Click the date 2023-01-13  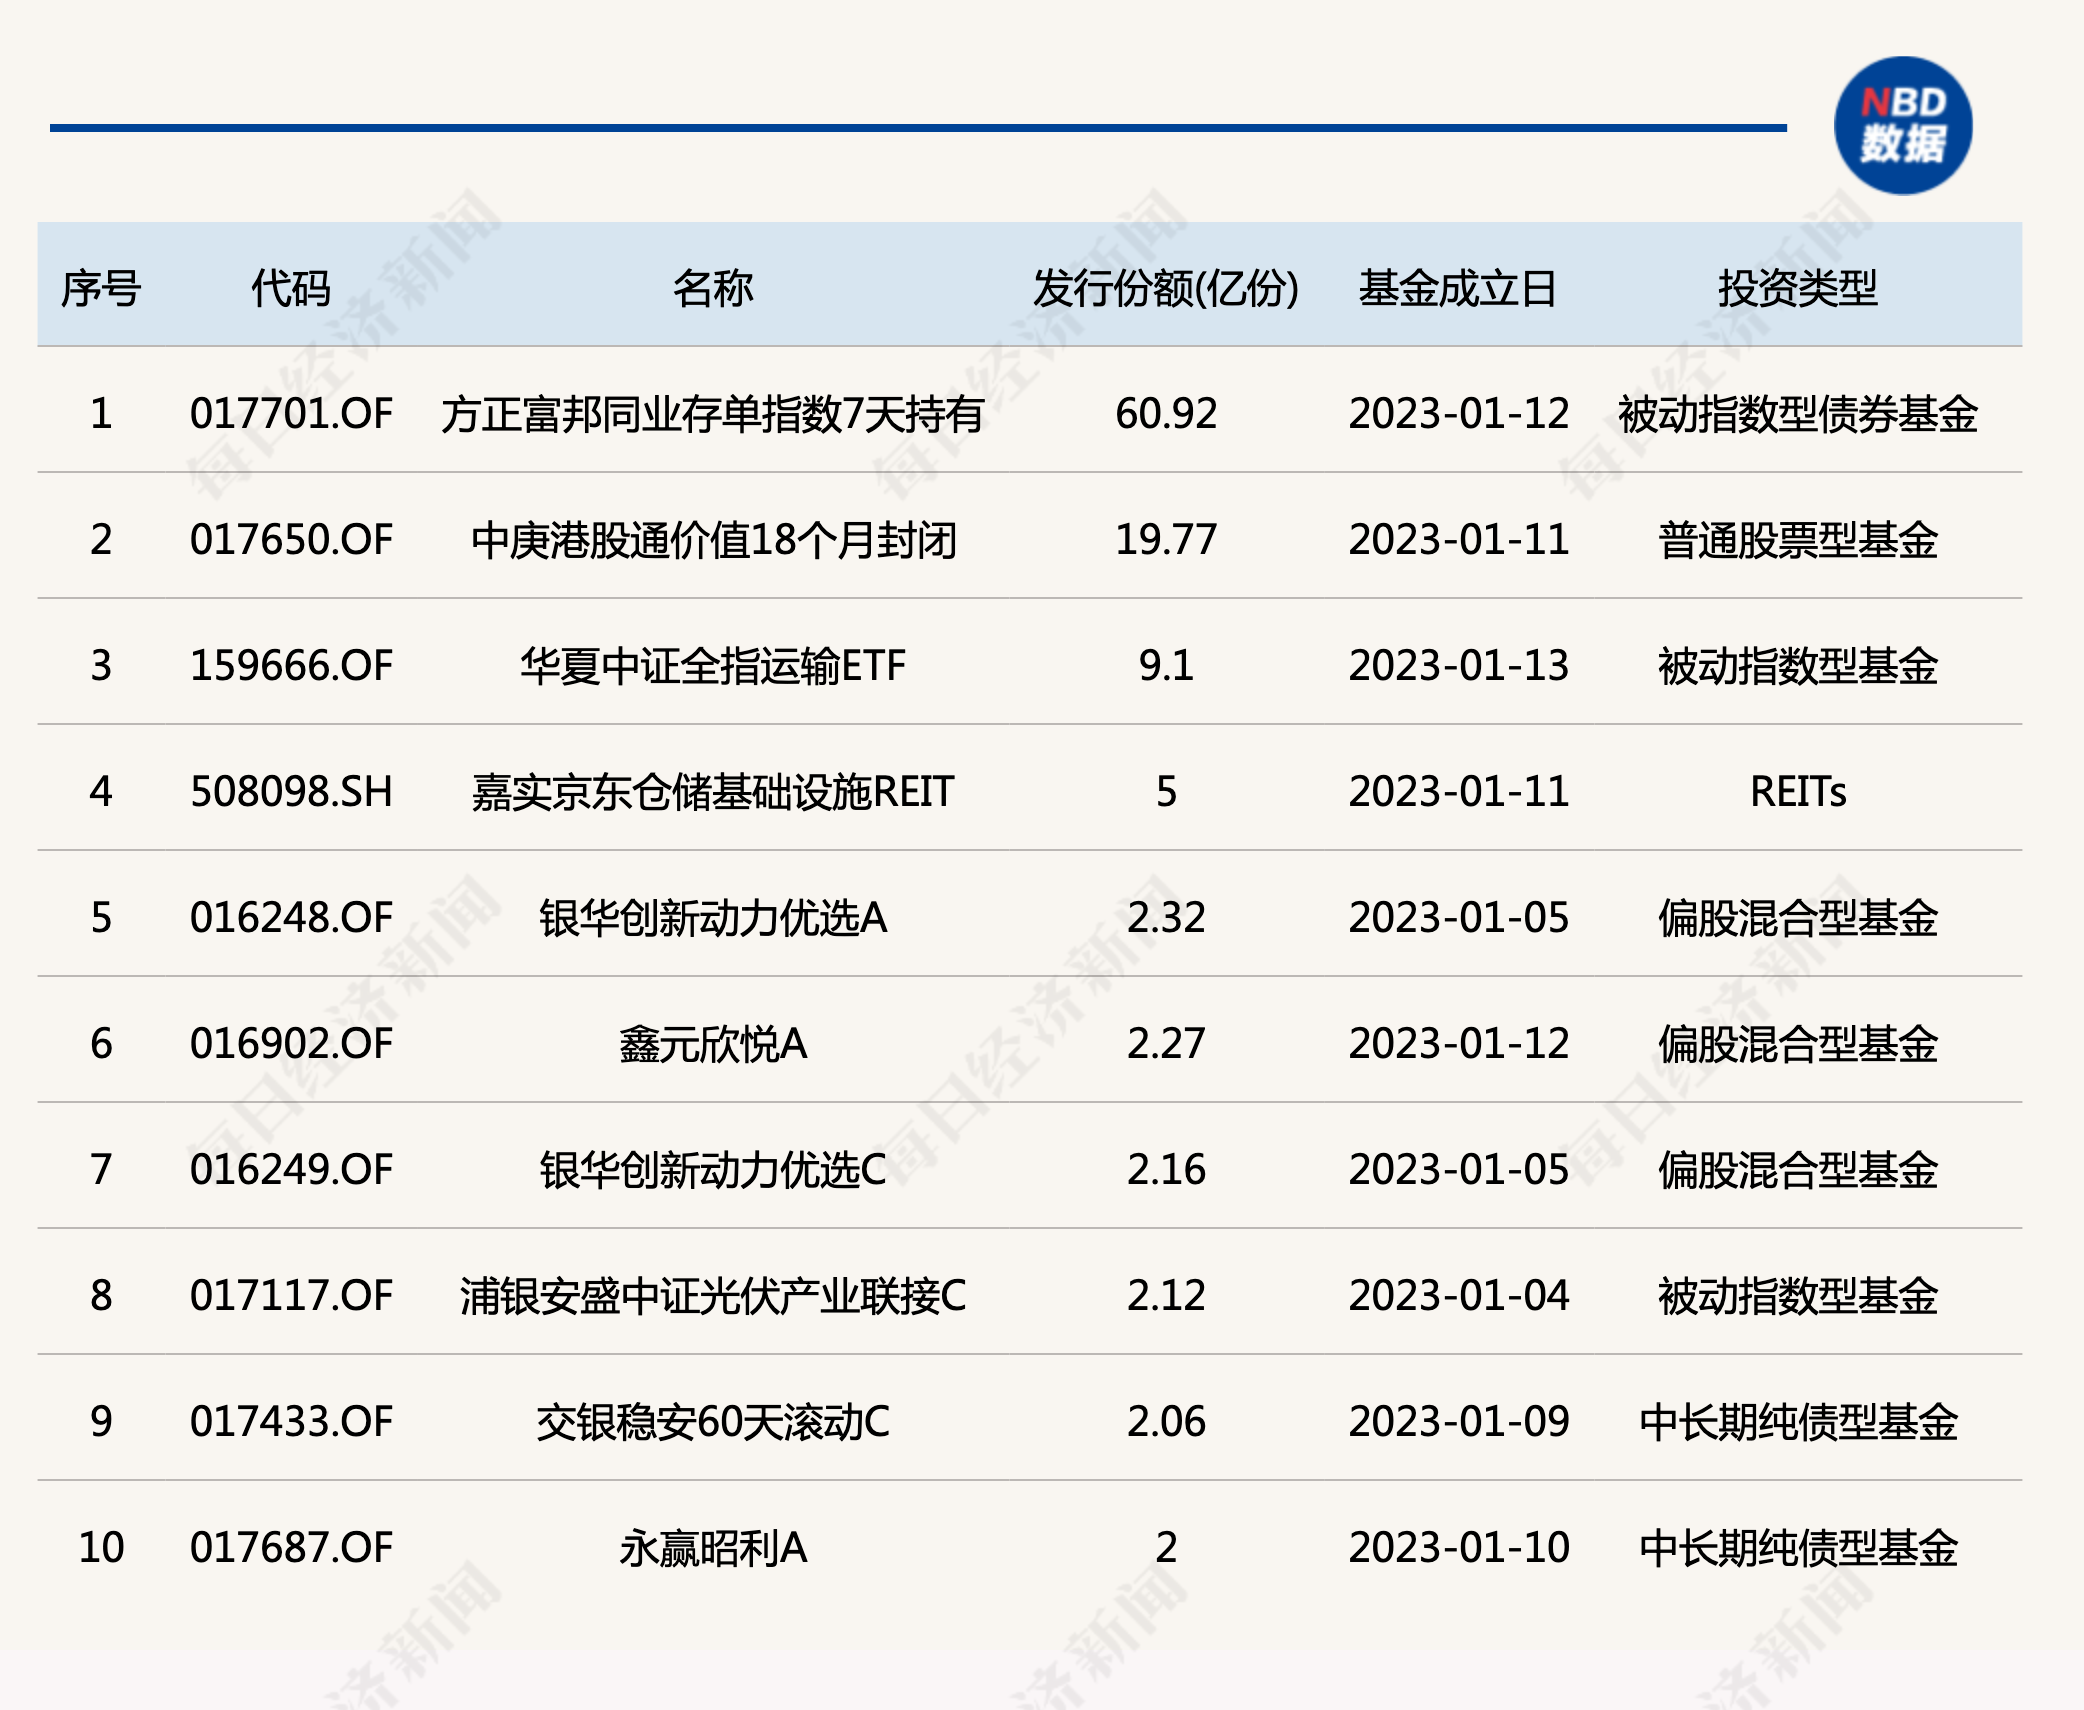[1458, 666]
